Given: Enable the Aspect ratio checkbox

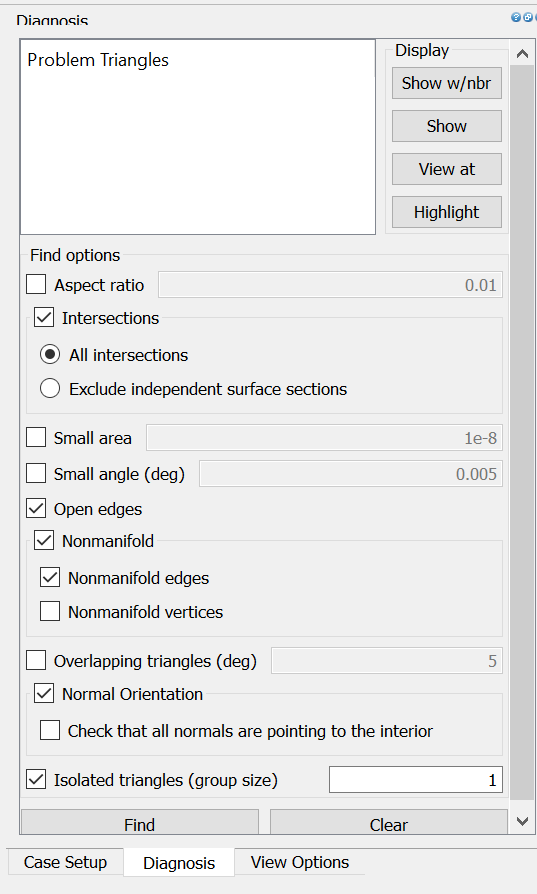Looking at the screenshot, I should point(36,284).
